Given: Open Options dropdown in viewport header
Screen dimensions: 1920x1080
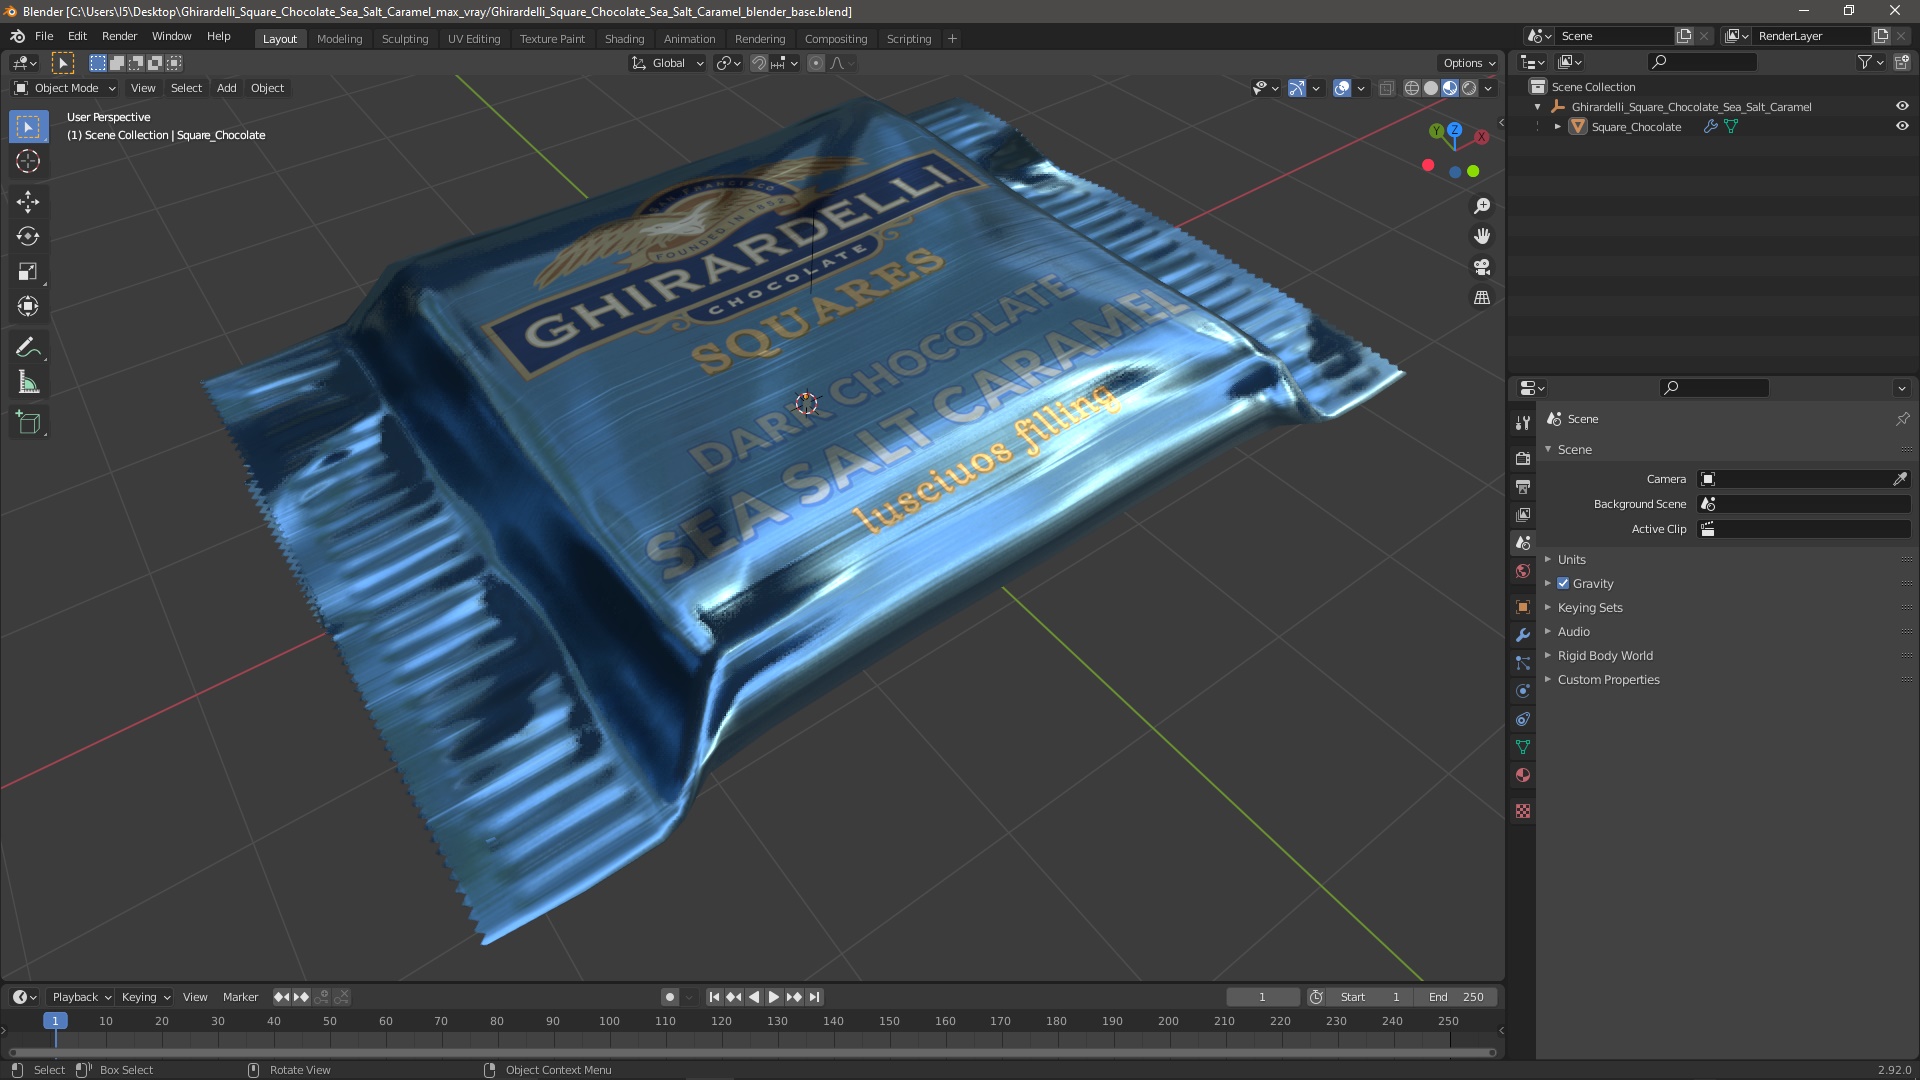Looking at the screenshot, I should (x=1468, y=63).
